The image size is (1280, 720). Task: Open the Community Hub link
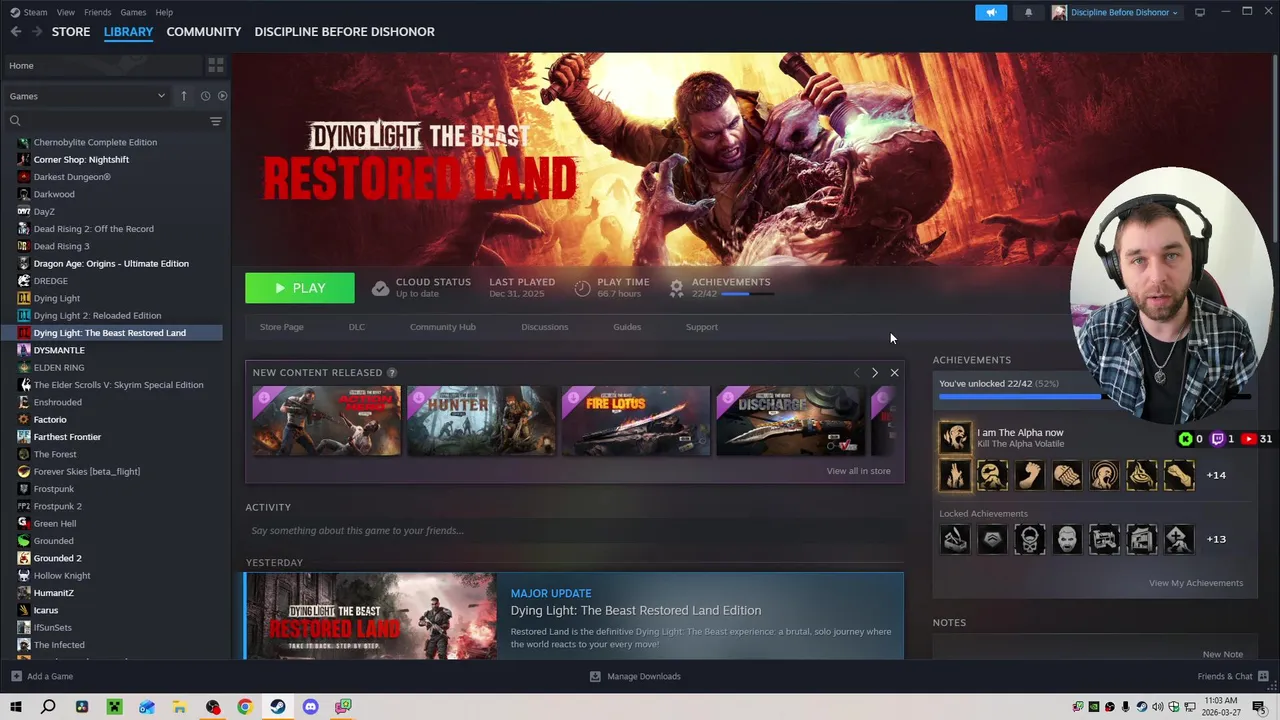(443, 327)
